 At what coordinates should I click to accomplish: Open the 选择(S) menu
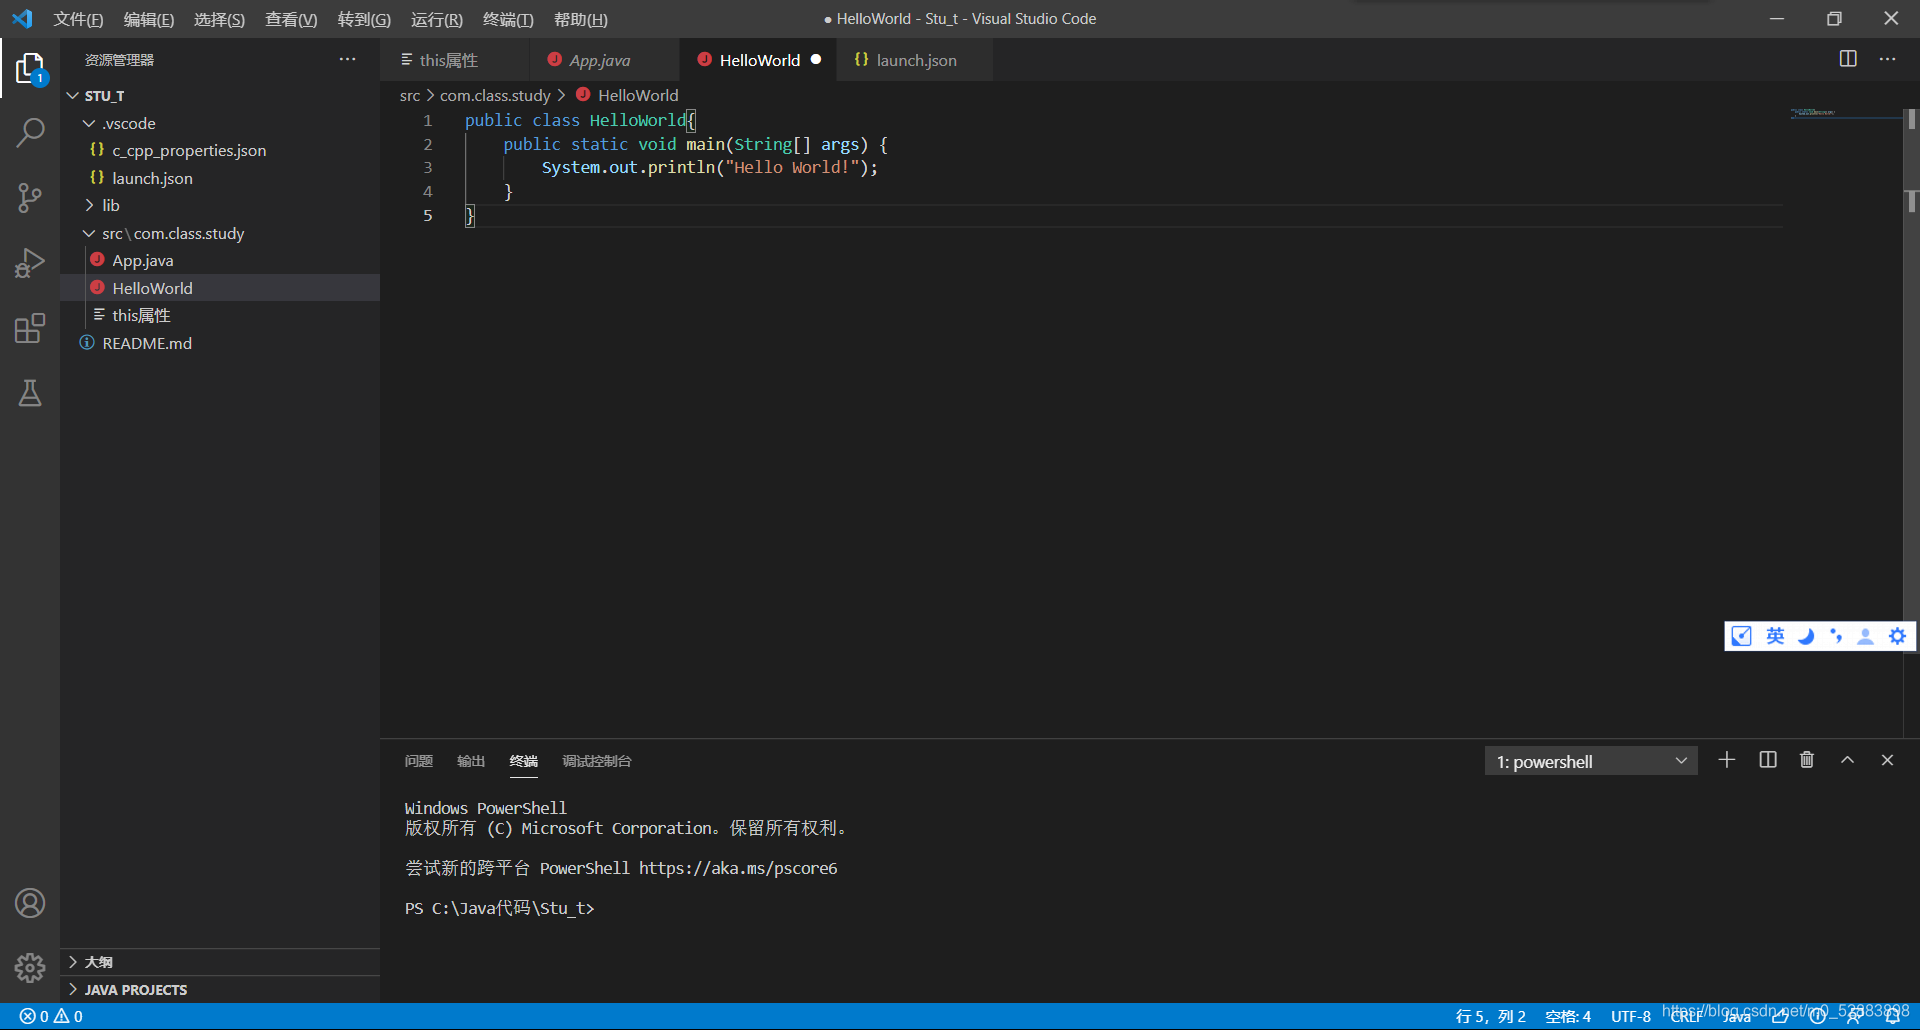pos(219,19)
